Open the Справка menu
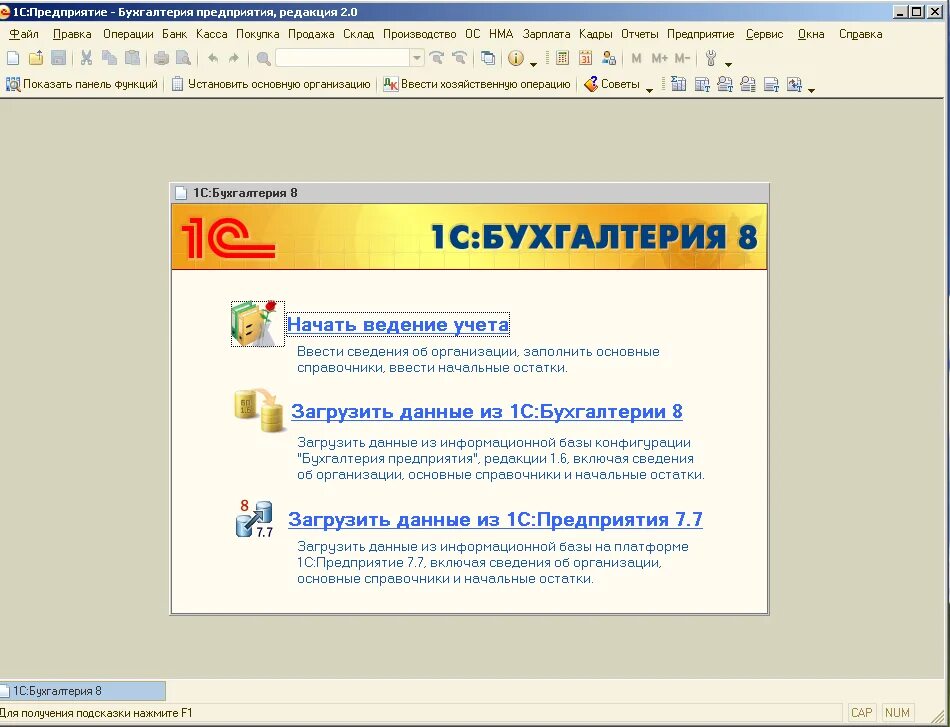Screen dimensions: 950x727 (x=860, y=34)
